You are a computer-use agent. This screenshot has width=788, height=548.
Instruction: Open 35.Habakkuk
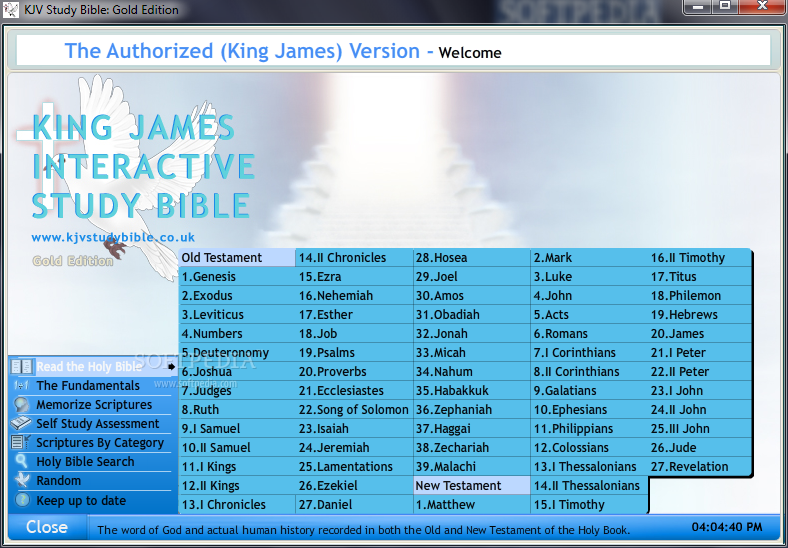pyautogui.click(x=471, y=391)
